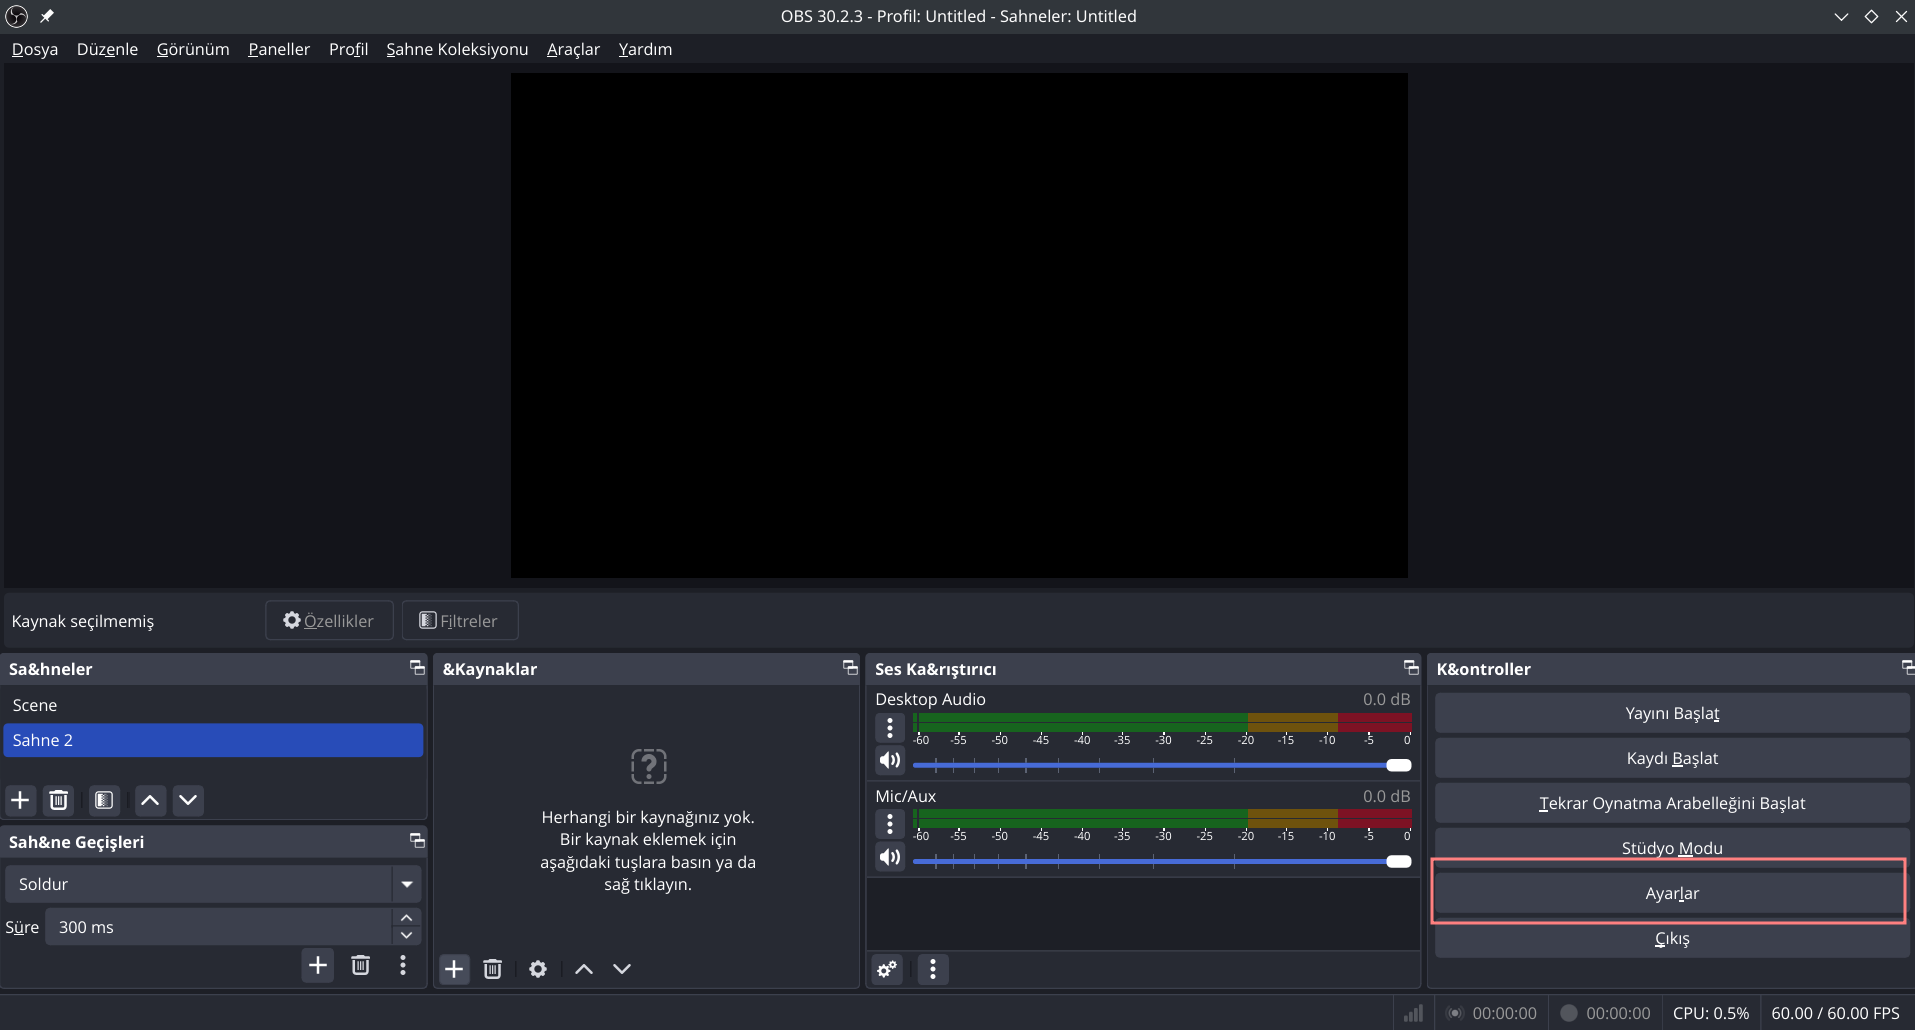This screenshot has width=1915, height=1030.
Task: Open the Görünüm menu
Action: pyautogui.click(x=193, y=49)
